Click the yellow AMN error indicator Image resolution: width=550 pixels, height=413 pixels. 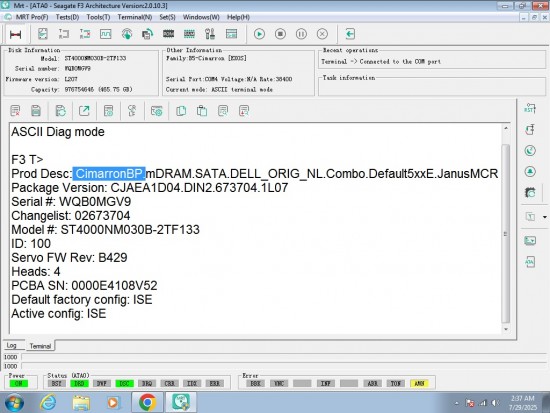419,384
